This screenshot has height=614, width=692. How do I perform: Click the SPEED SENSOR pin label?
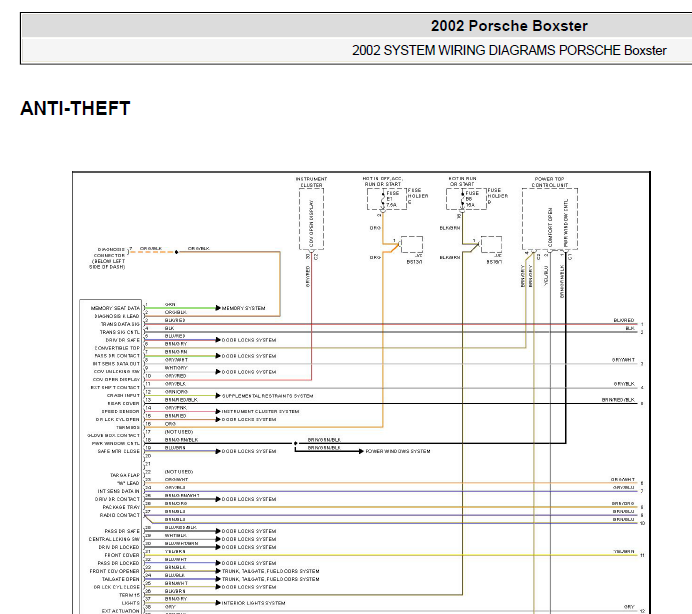pos(120,411)
